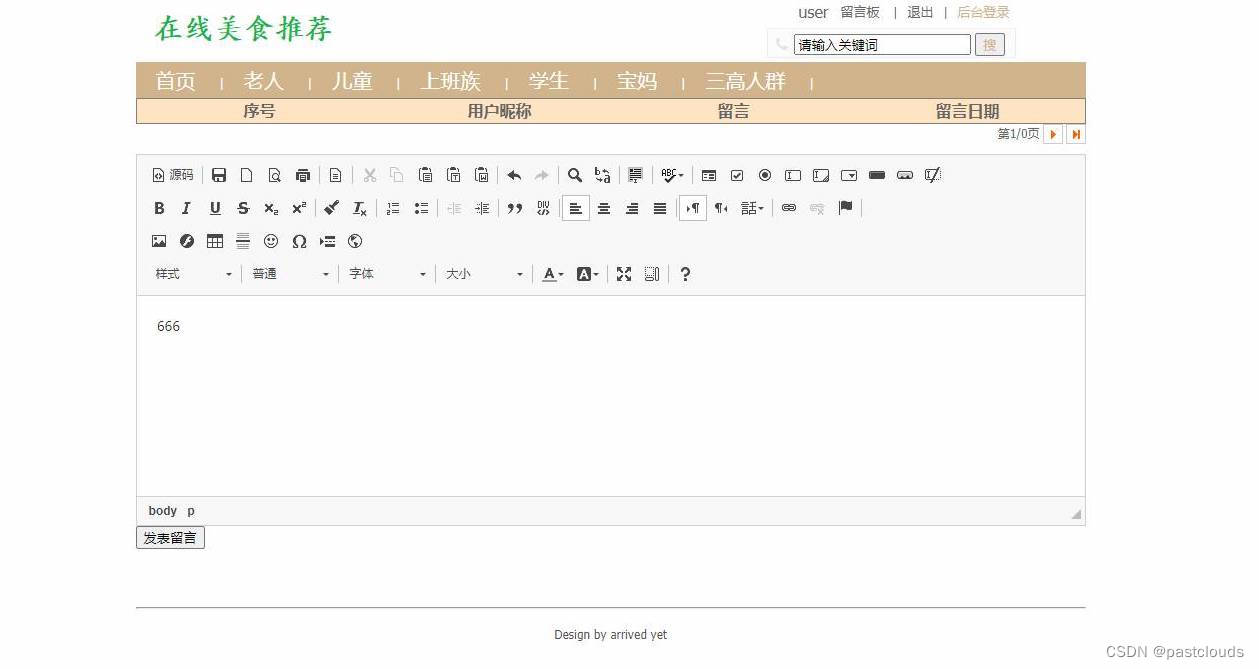
Task: Open the Preview icon
Action: (x=275, y=175)
